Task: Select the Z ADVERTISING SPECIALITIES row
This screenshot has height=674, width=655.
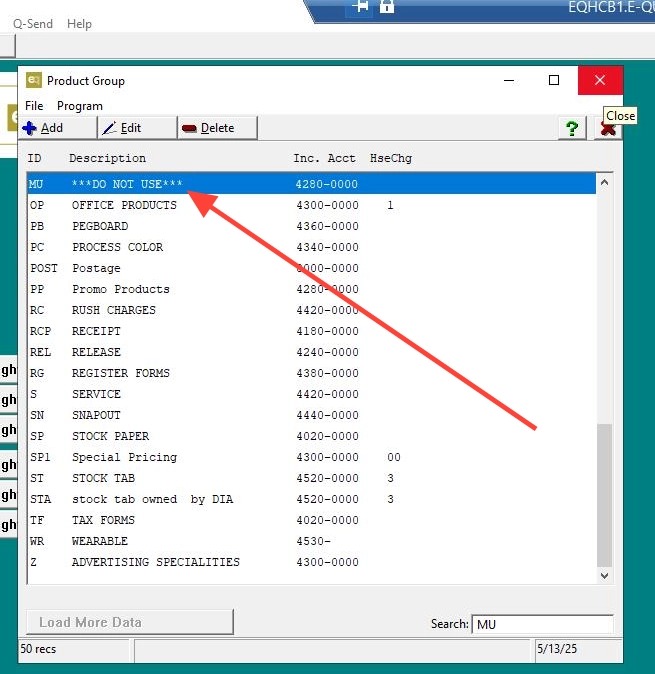Action: tap(312, 562)
